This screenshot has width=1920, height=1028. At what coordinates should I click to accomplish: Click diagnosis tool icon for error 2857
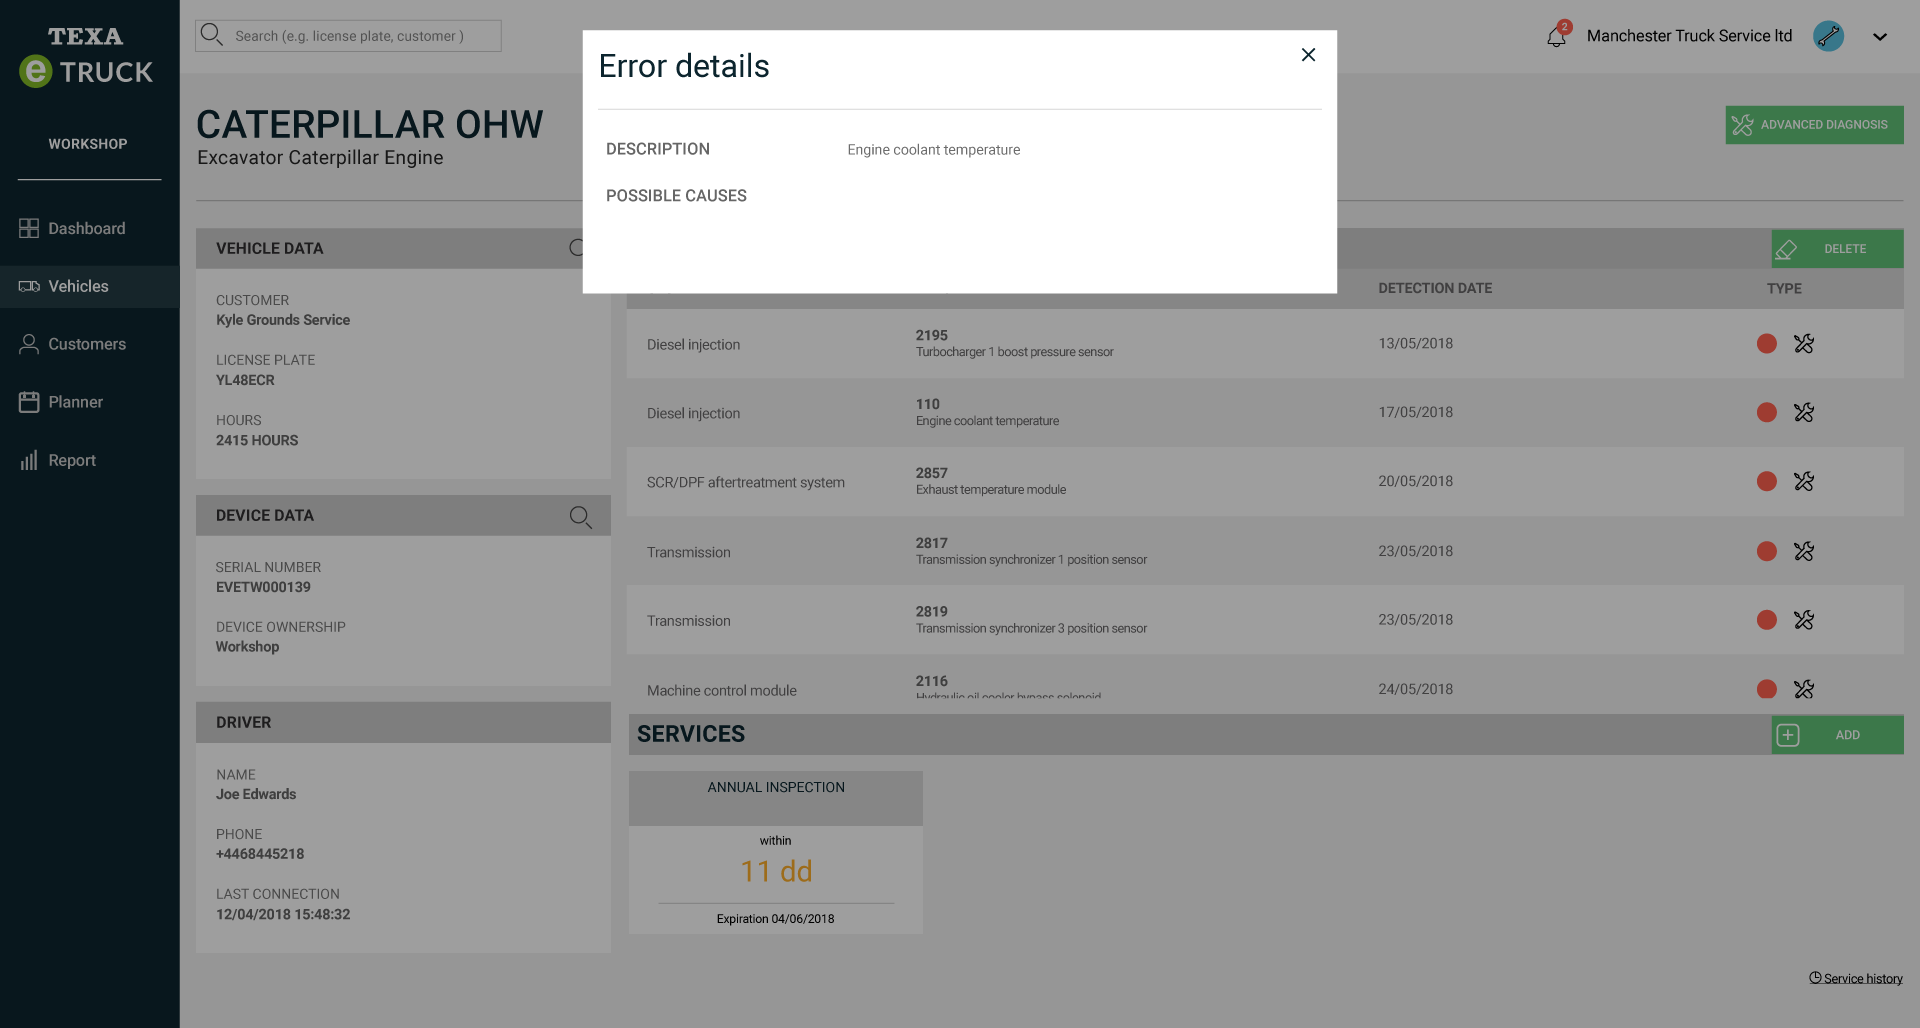tap(1804, 481)
